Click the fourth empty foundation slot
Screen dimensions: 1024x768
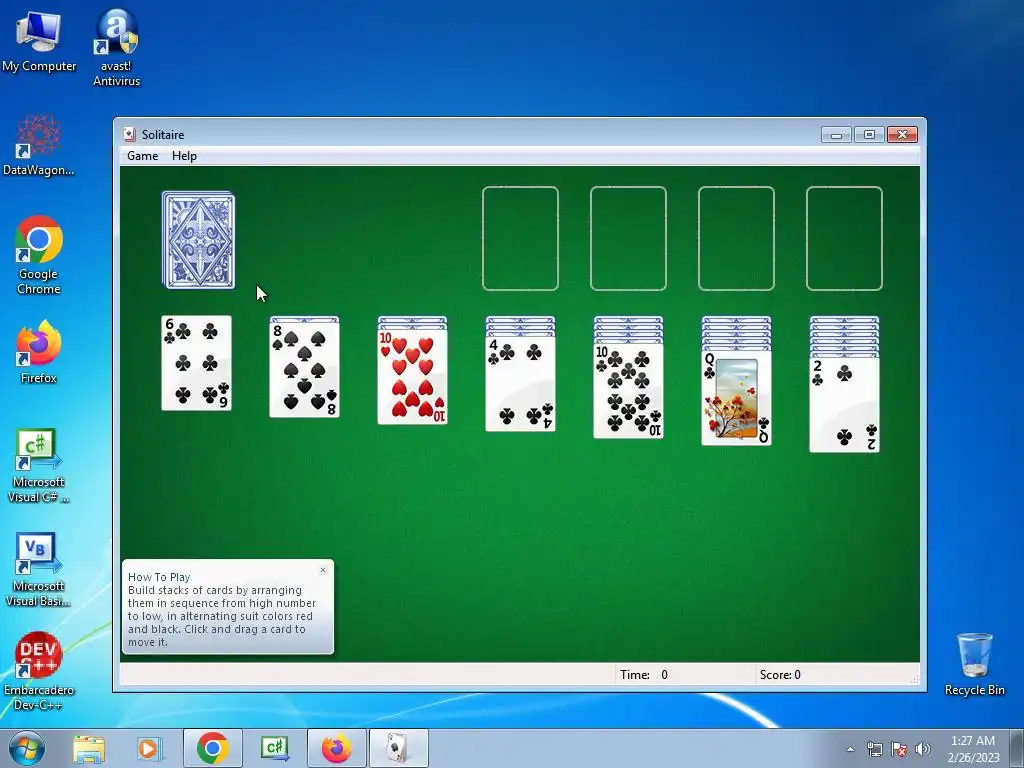point(844,238)
